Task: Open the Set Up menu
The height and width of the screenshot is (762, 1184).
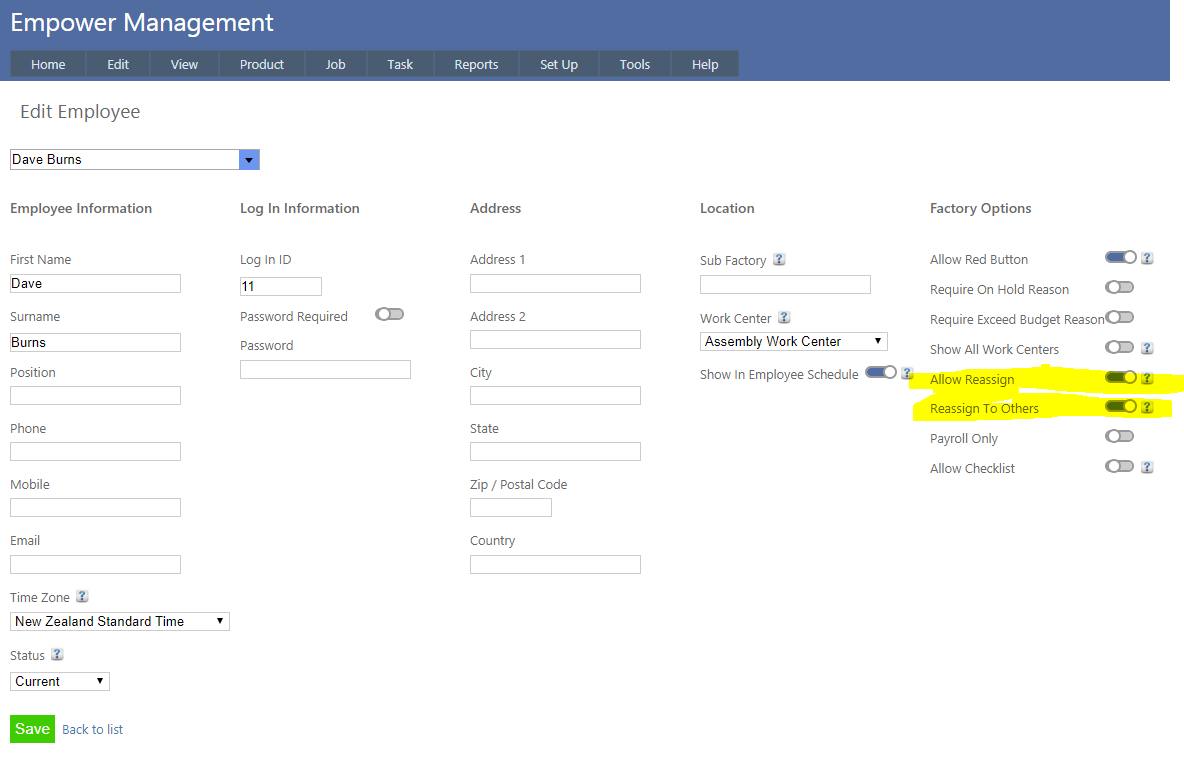Action: [559, 64]
